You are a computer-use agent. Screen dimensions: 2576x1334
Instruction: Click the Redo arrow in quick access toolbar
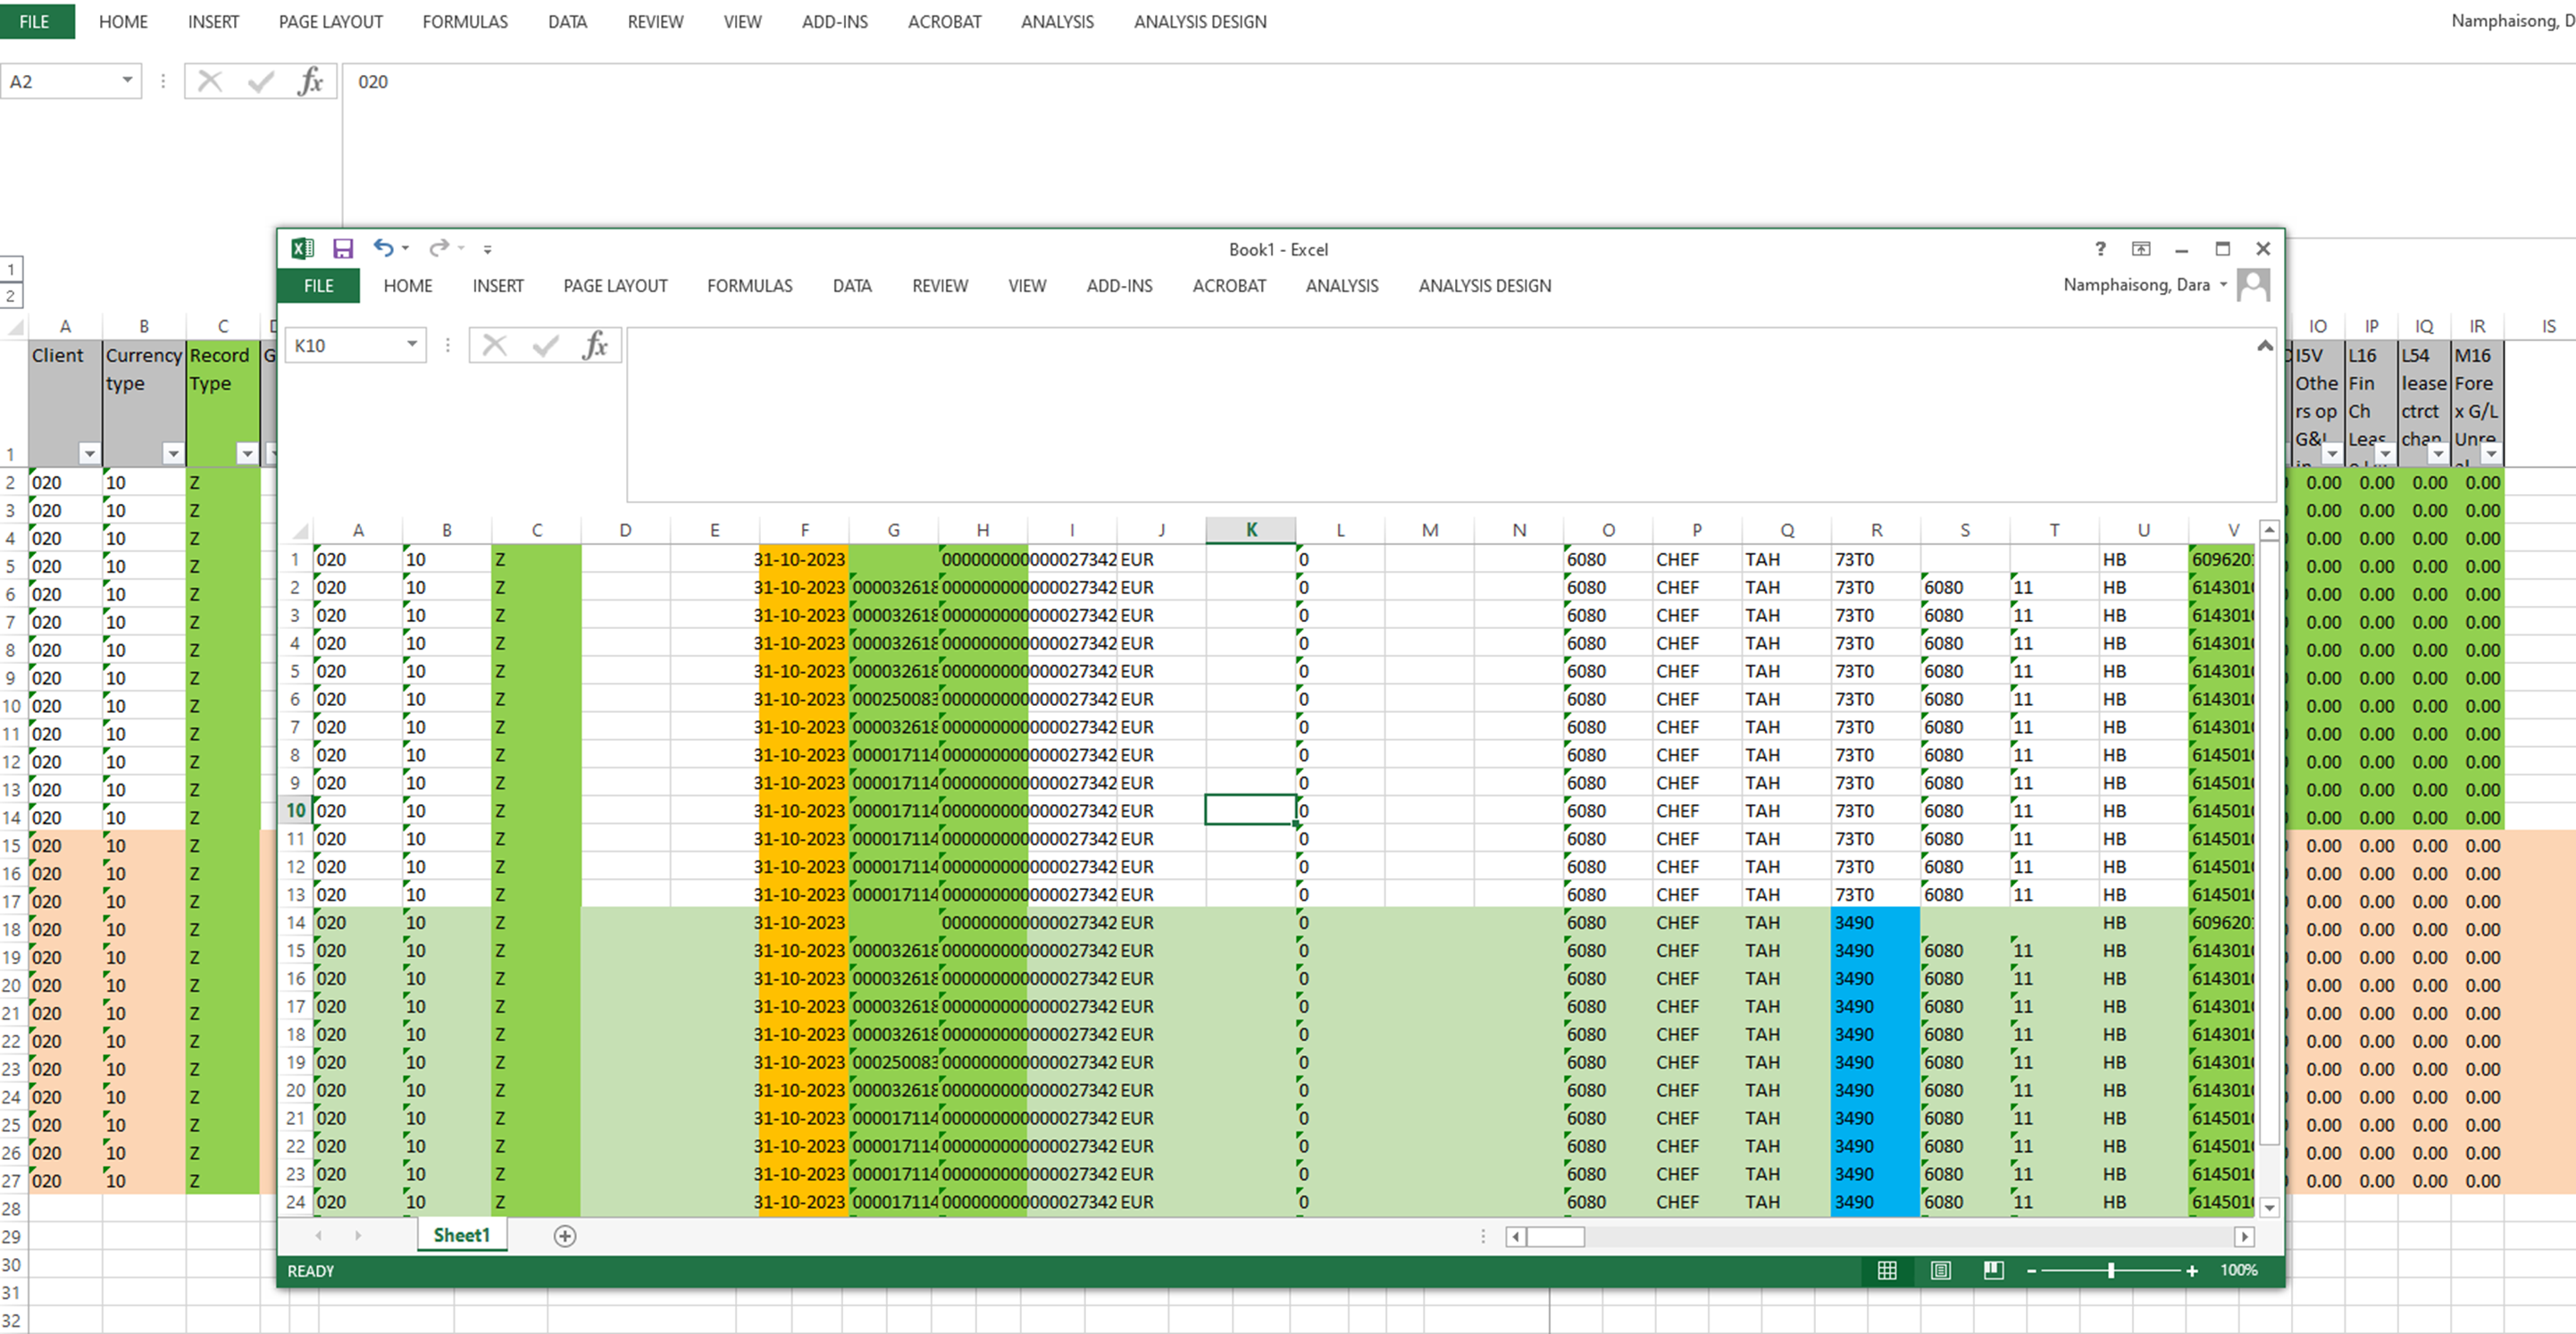(x=439, y=248)
